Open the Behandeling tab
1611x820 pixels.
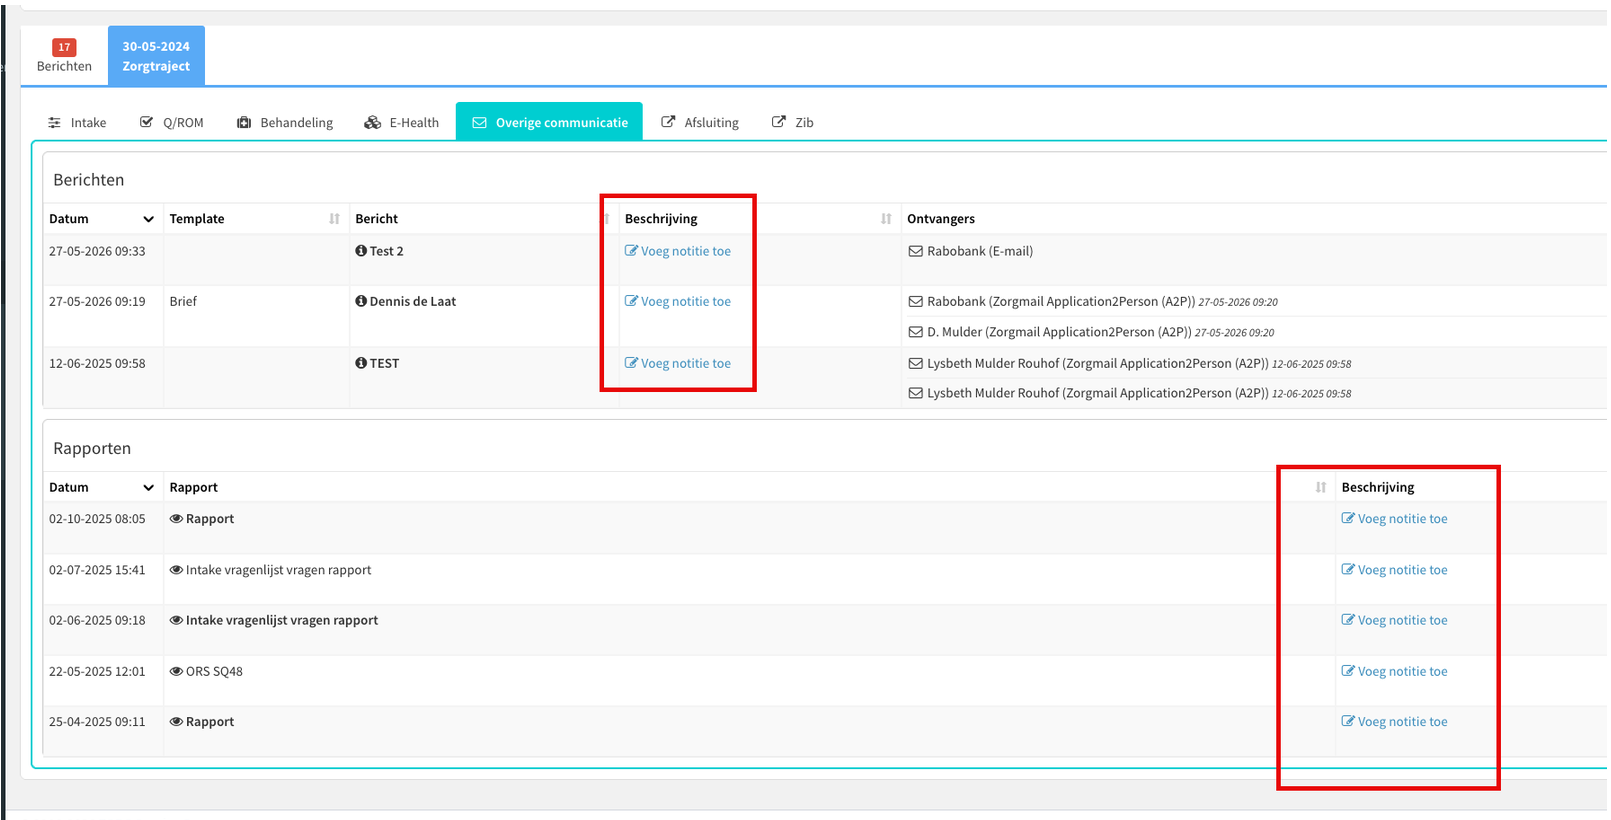pyautogui.click(x=285, y=122)
